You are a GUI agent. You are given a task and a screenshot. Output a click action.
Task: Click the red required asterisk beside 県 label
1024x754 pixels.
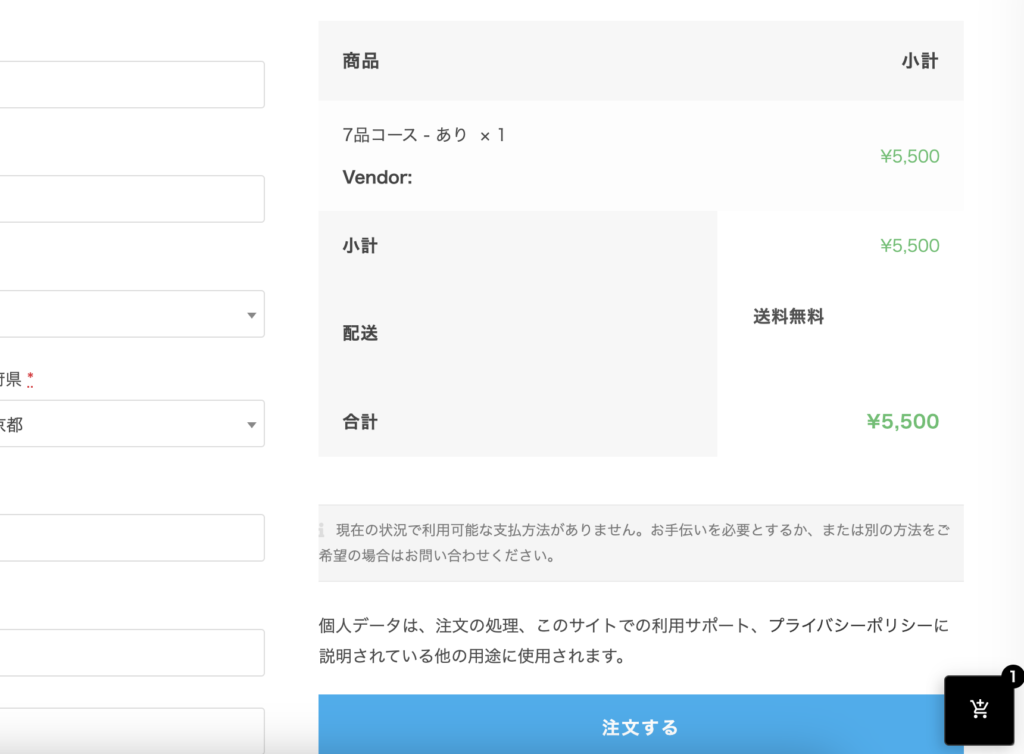click(30, 380)
